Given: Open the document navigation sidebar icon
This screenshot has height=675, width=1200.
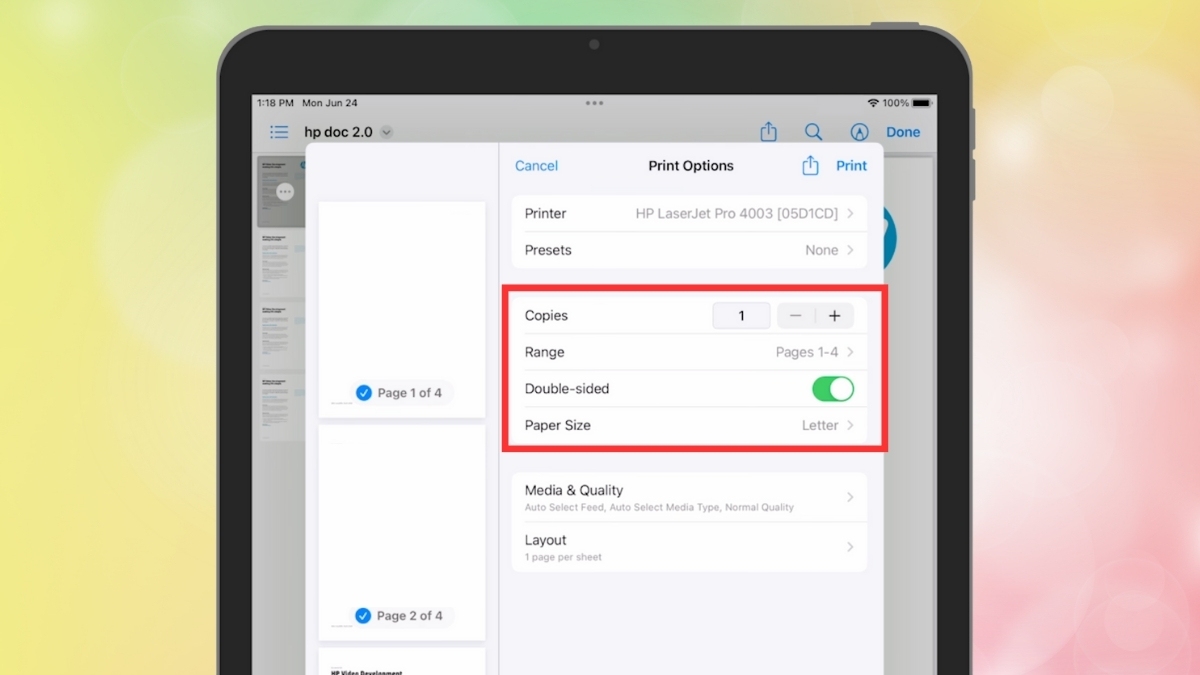Looking at the screenshot, I should click(278, 131).
